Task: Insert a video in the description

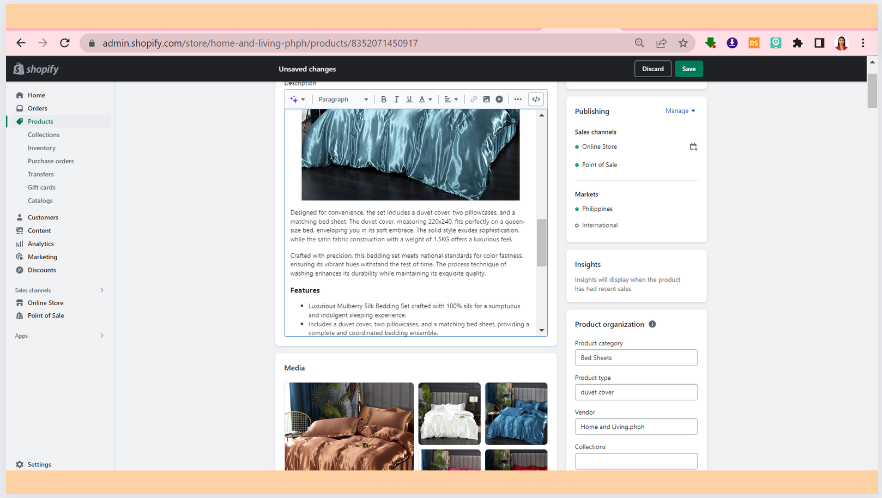Action: coord(500,100)
